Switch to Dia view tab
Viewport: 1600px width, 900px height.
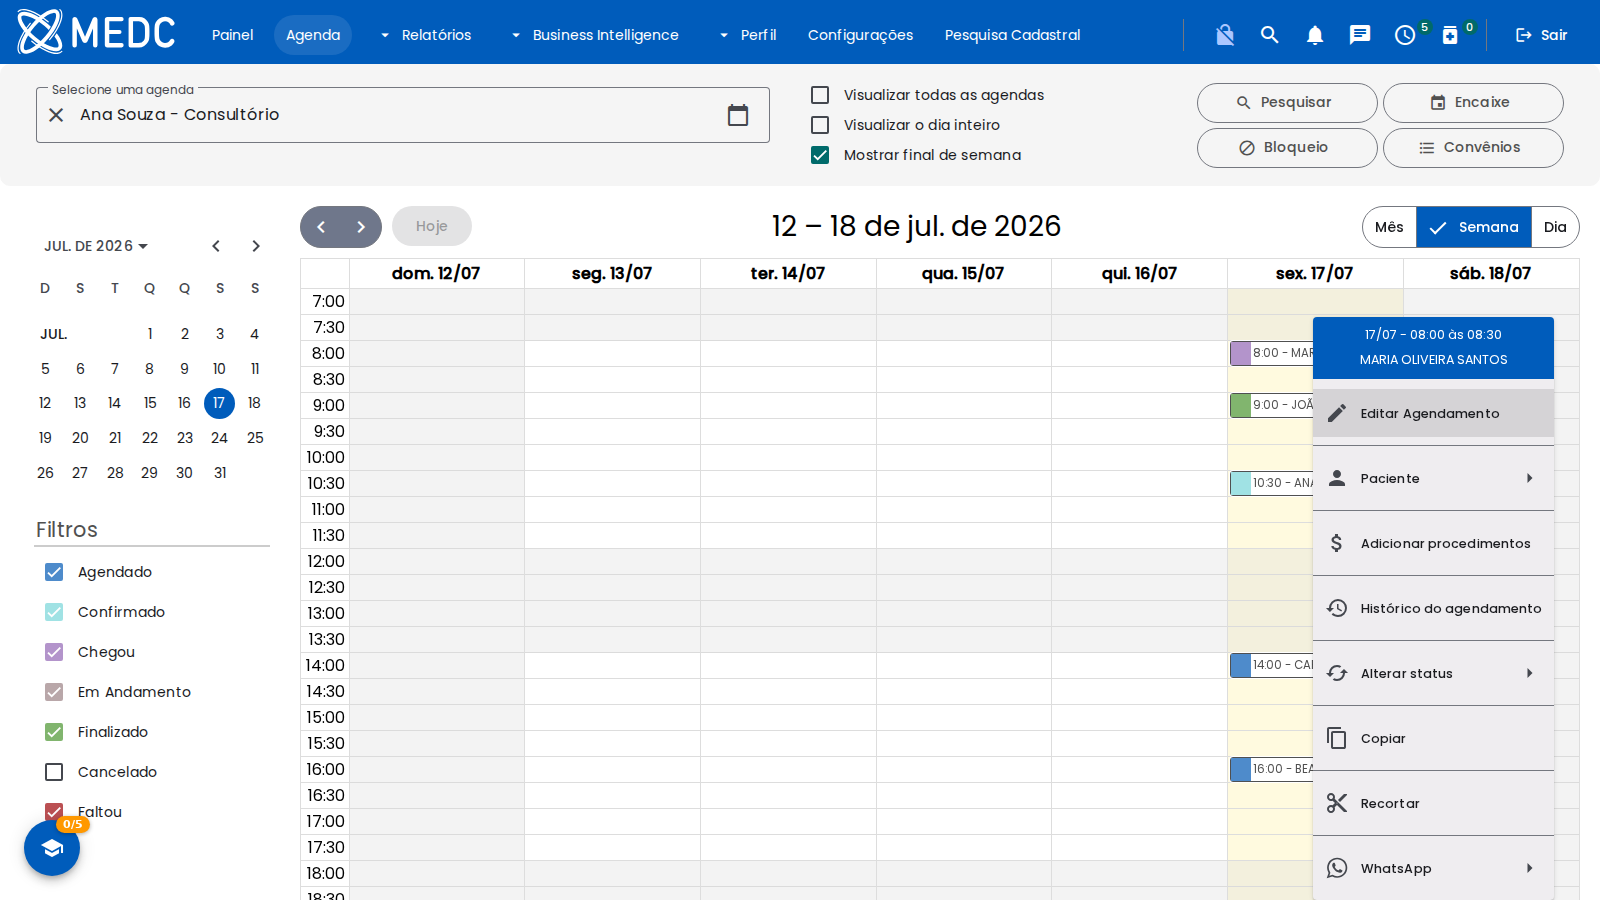[x=1555, y=227]
